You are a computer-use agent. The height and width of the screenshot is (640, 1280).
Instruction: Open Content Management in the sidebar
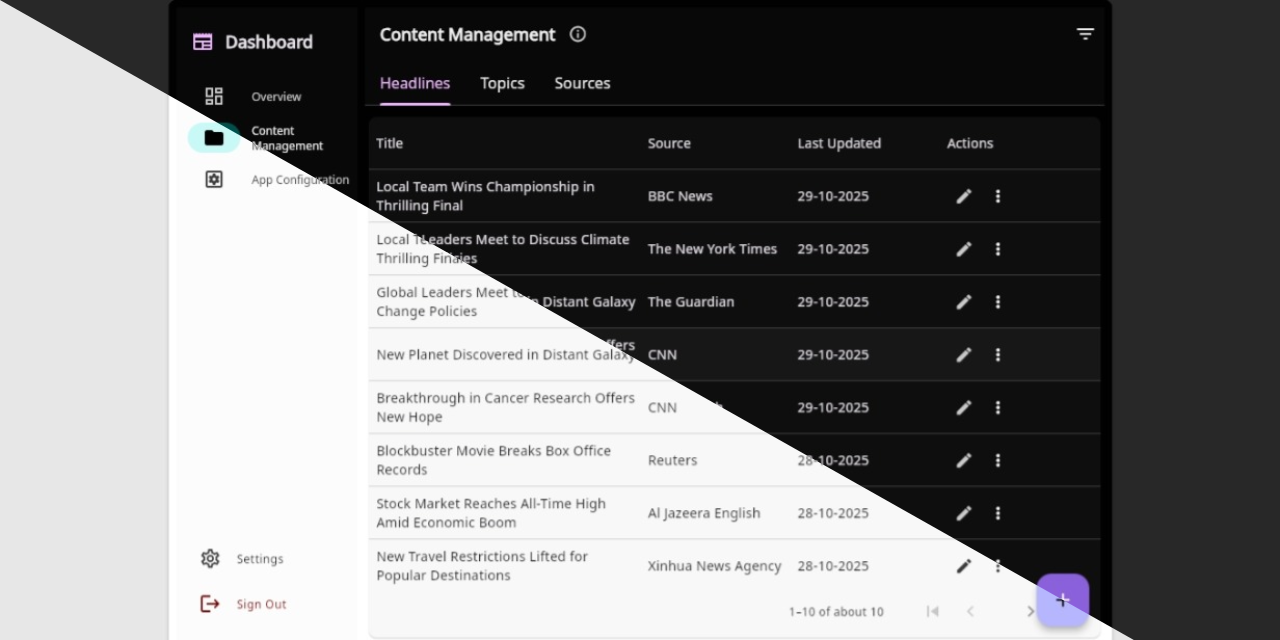point(214,138)
